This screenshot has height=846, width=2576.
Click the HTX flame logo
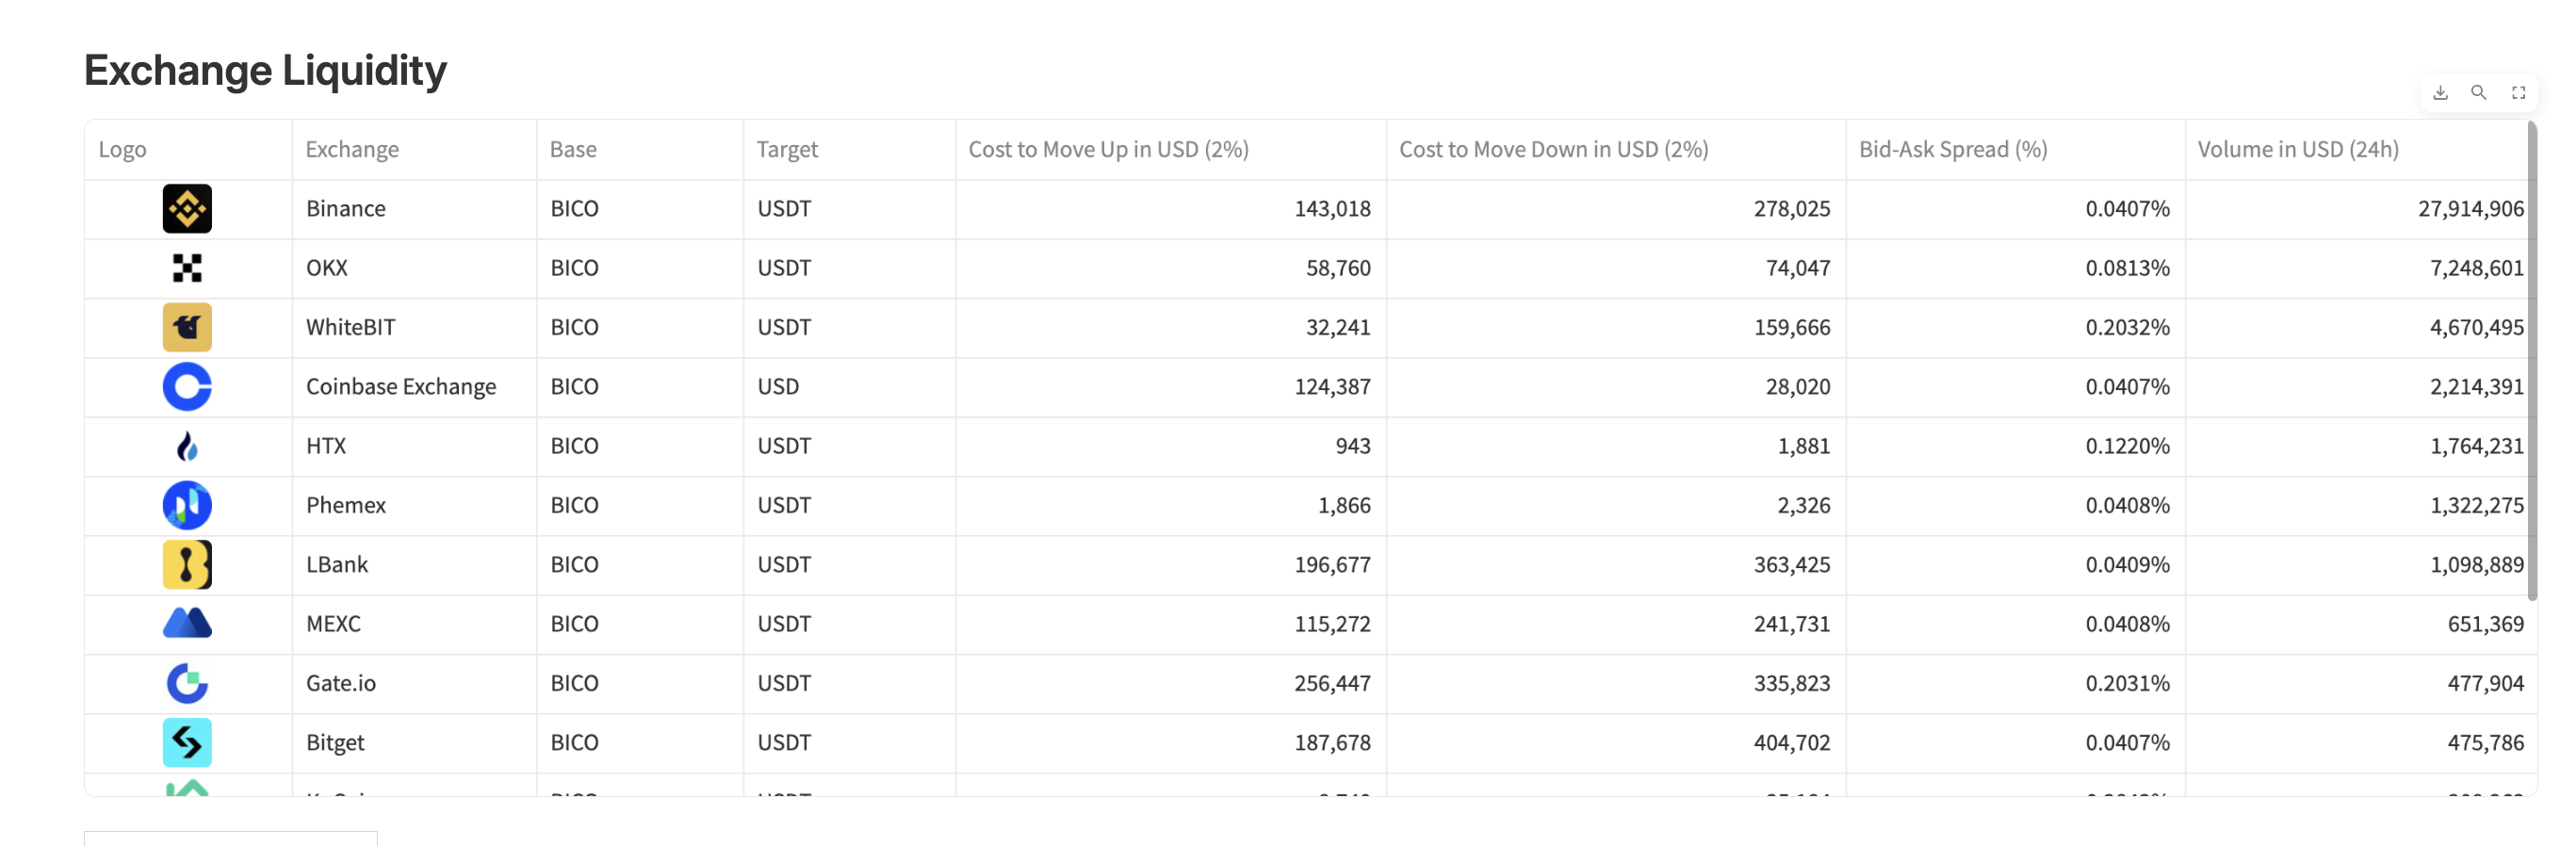click(187, 446)
